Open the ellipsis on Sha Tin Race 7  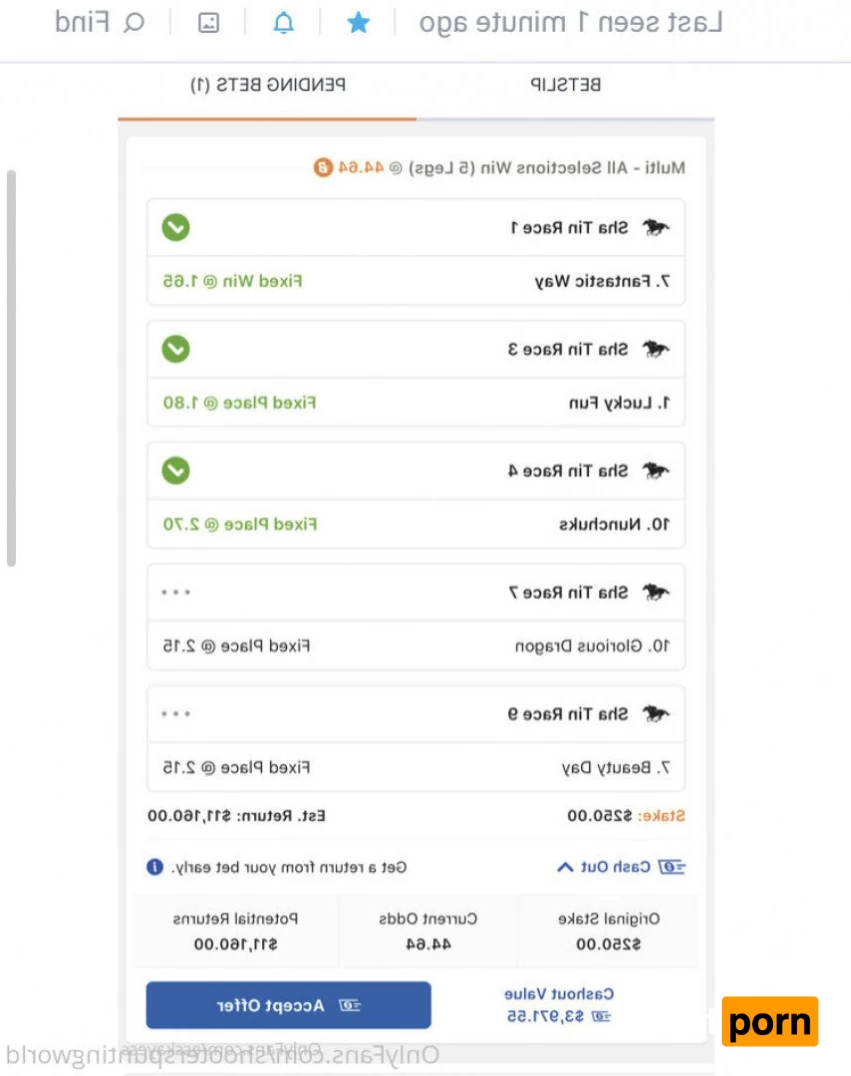(x=176, y=592)
